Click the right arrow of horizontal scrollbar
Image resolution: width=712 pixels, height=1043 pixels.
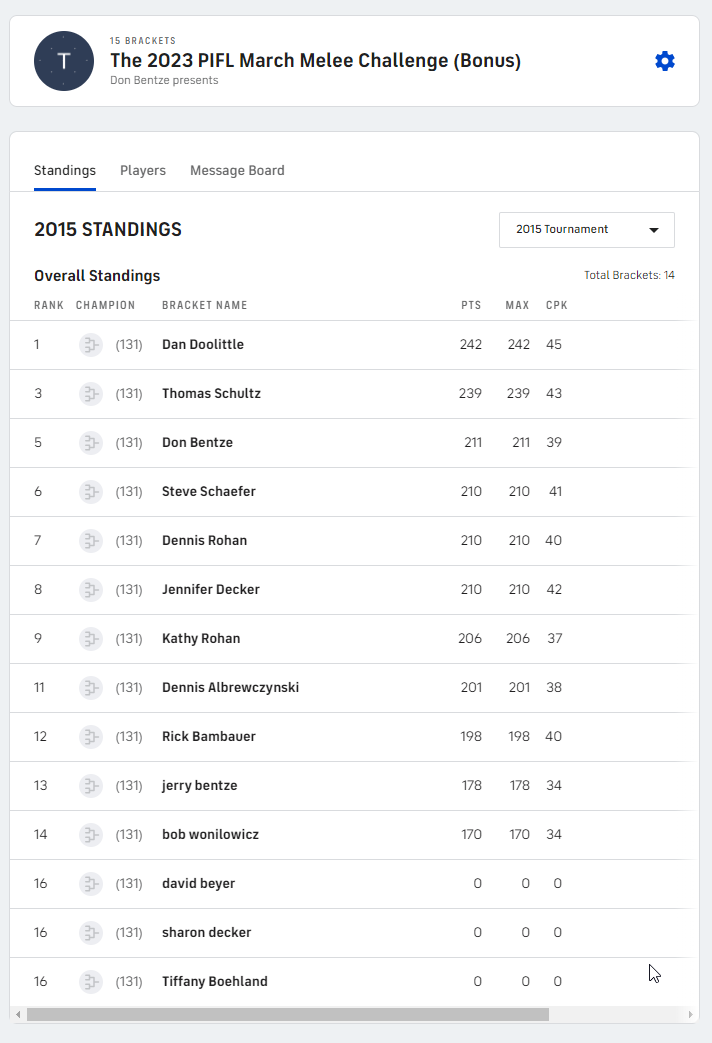click(692, 1014)
